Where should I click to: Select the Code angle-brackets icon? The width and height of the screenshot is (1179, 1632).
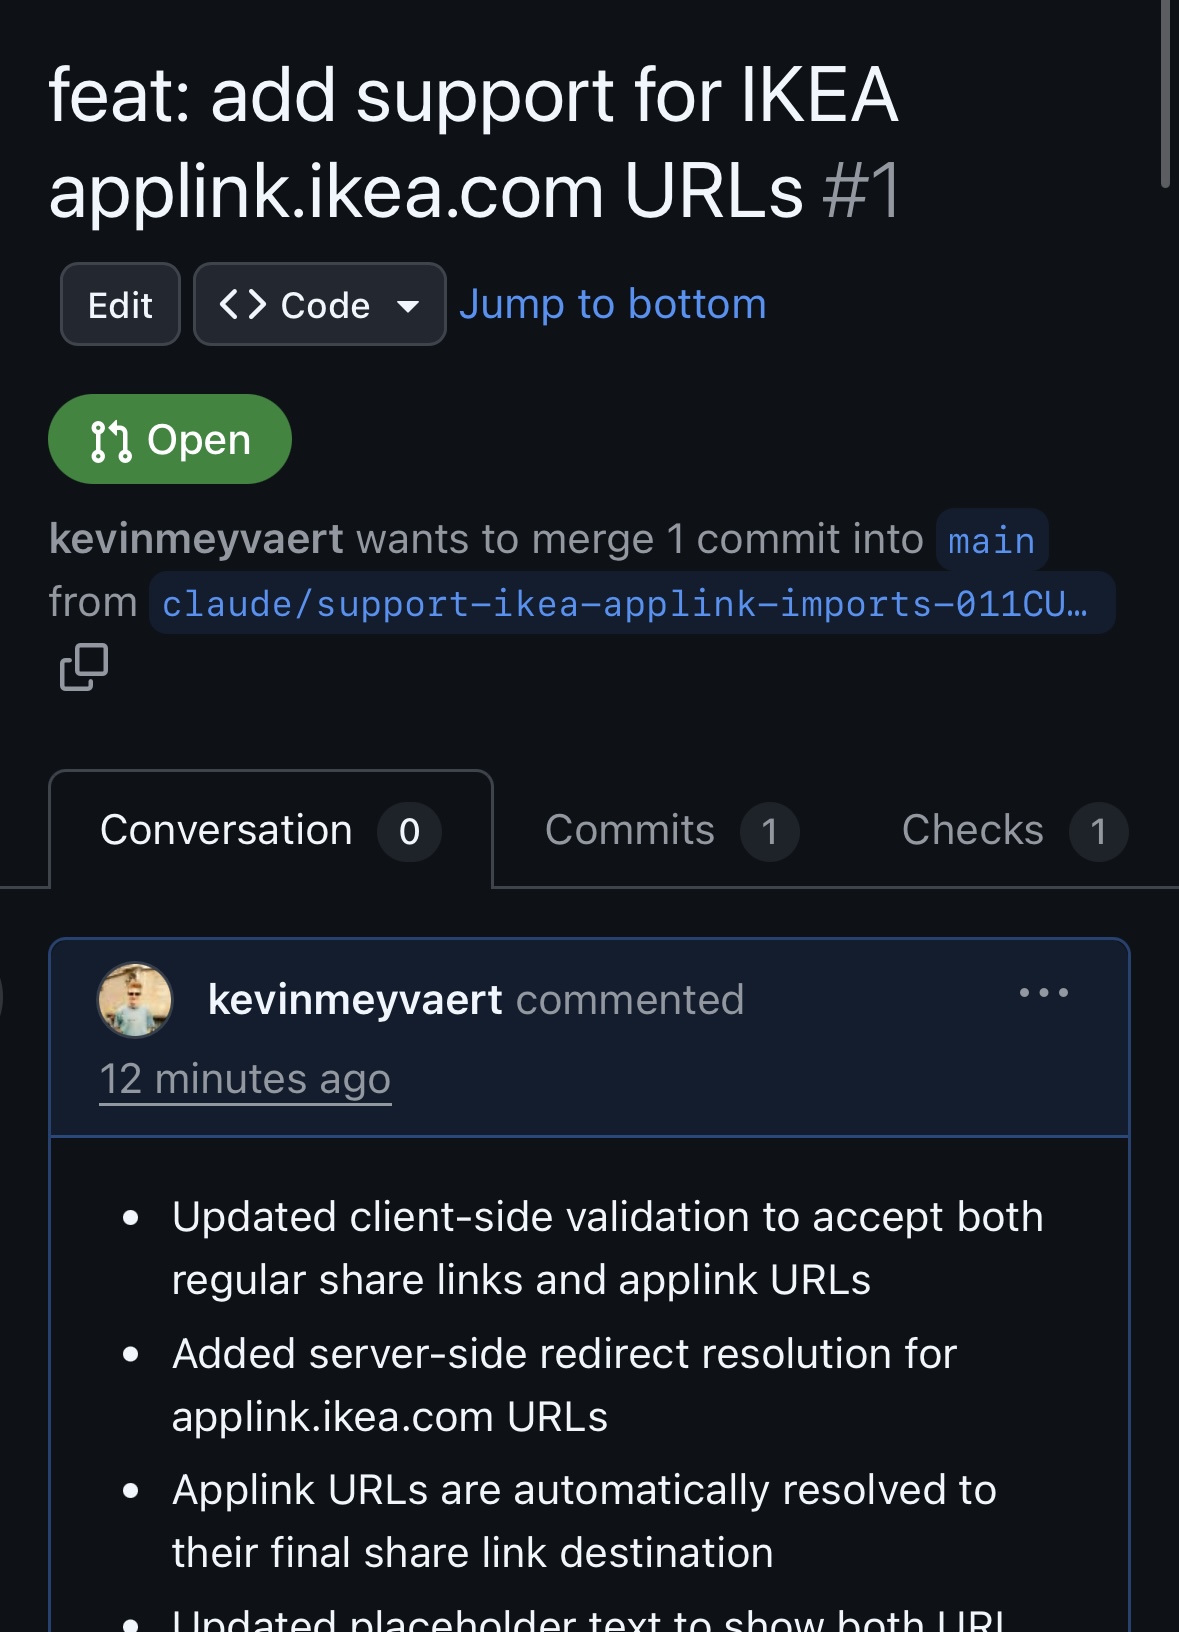[x=247, y=304]
